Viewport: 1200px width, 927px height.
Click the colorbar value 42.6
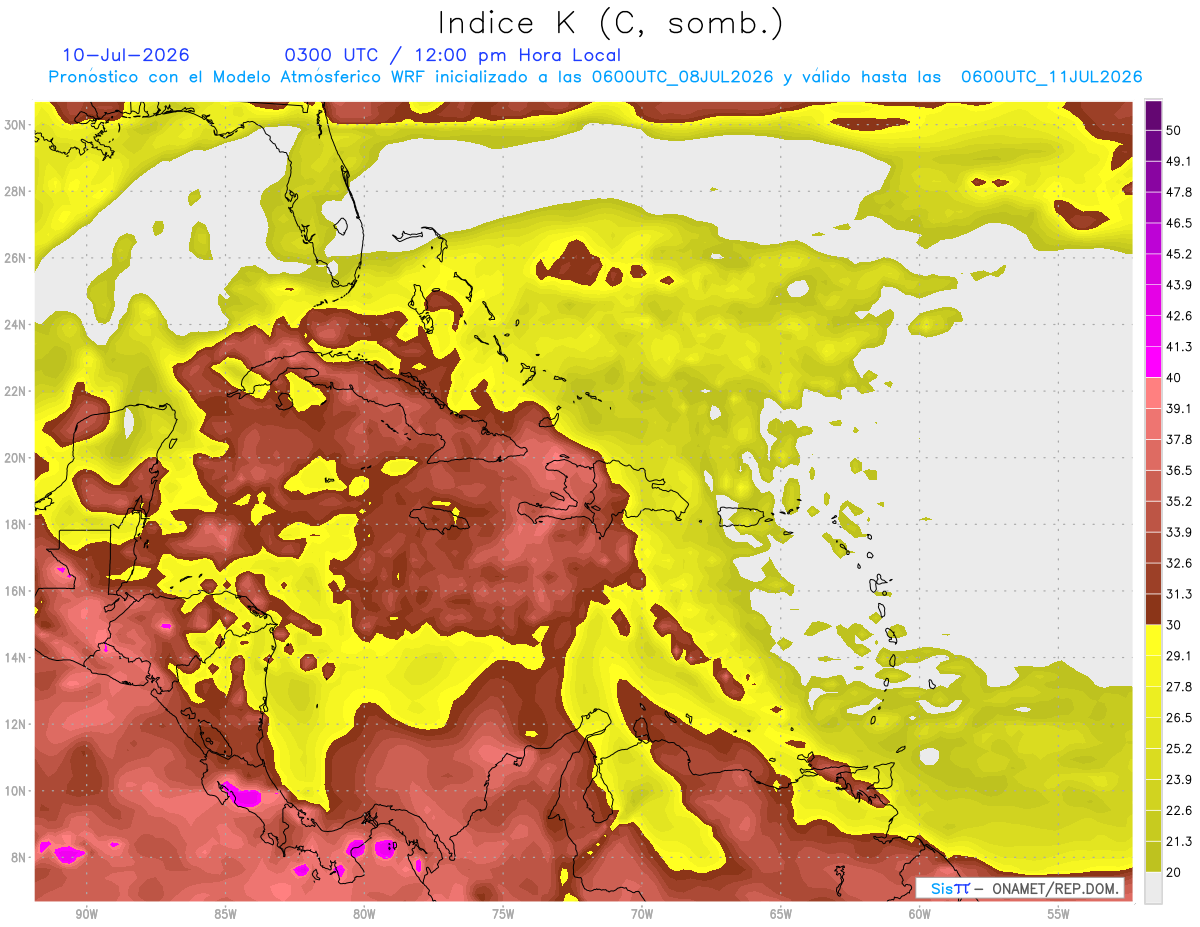(x=1179, y=316)
